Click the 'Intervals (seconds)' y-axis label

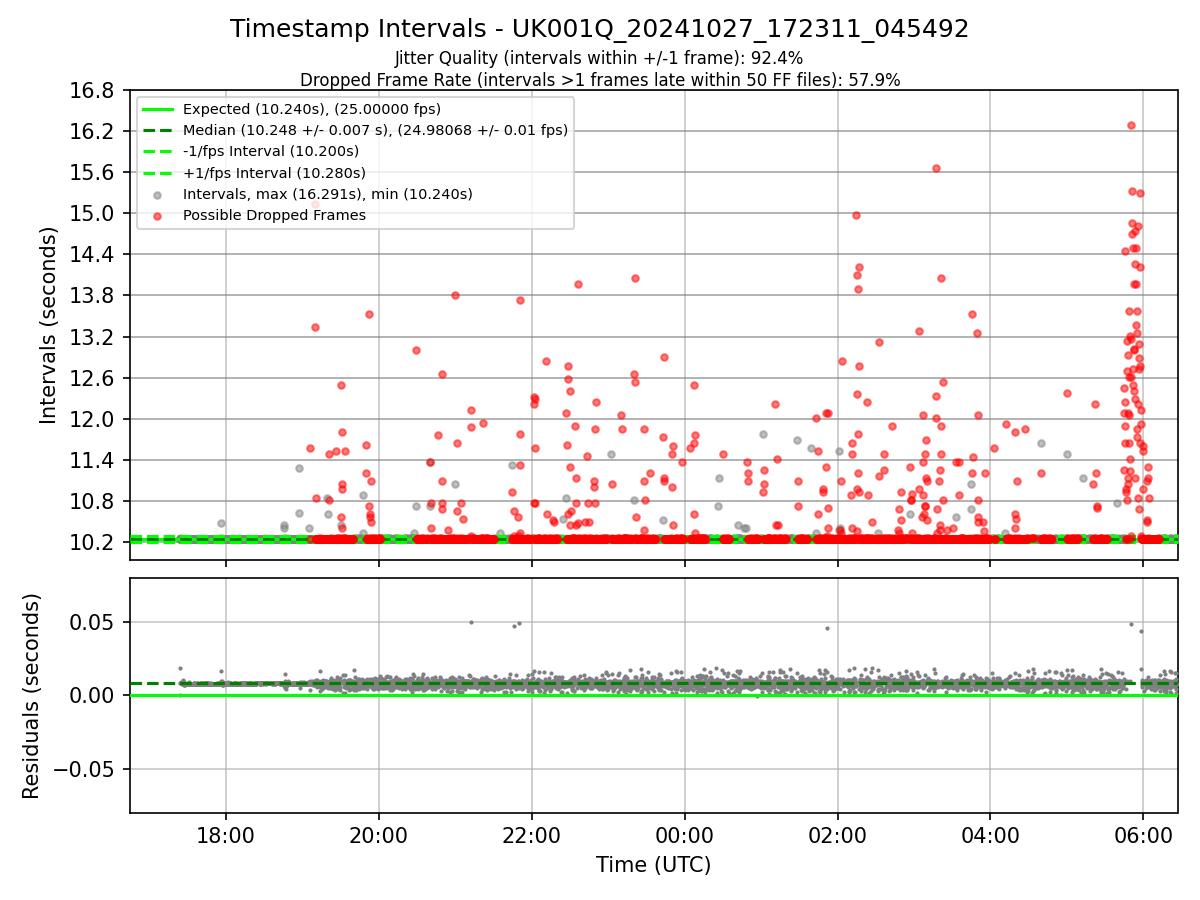(x=49, y=324)
